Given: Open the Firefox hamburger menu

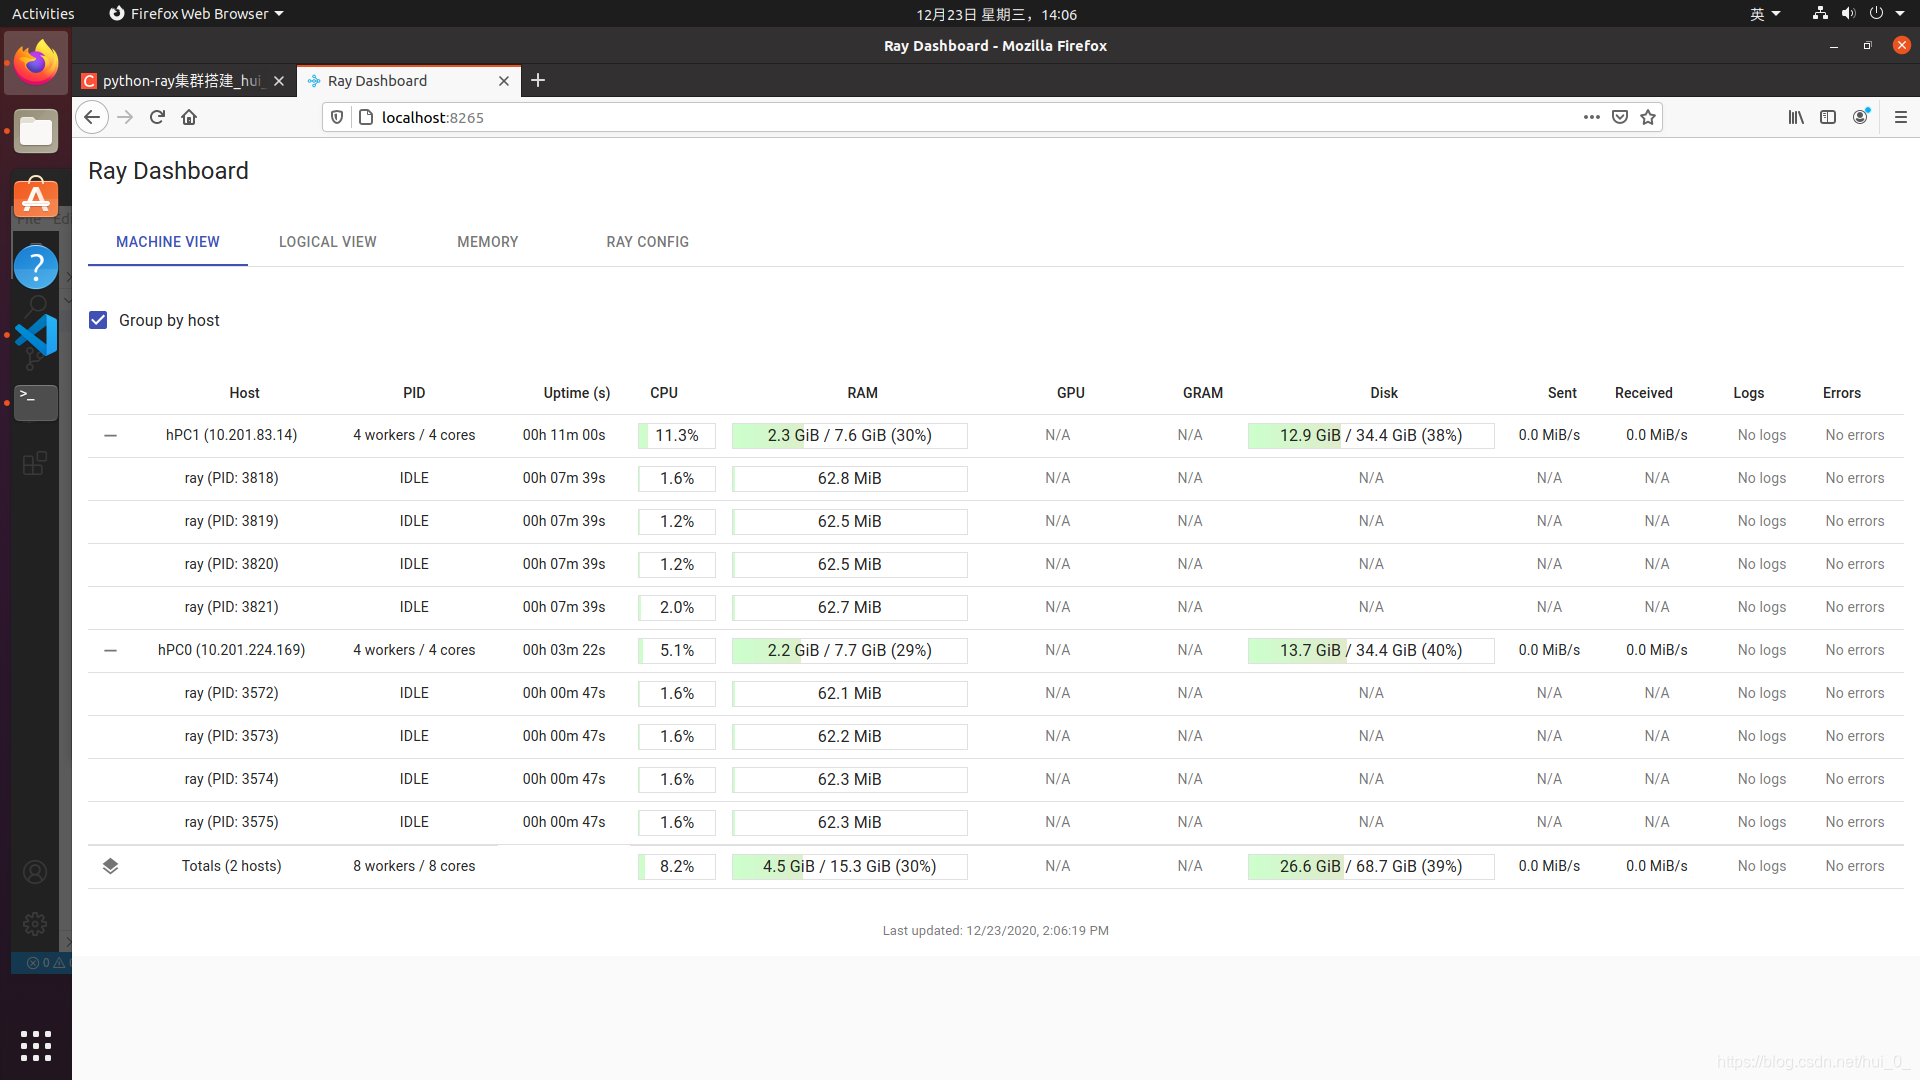Looking at the screenshot, I should (x=1901, y=117).
